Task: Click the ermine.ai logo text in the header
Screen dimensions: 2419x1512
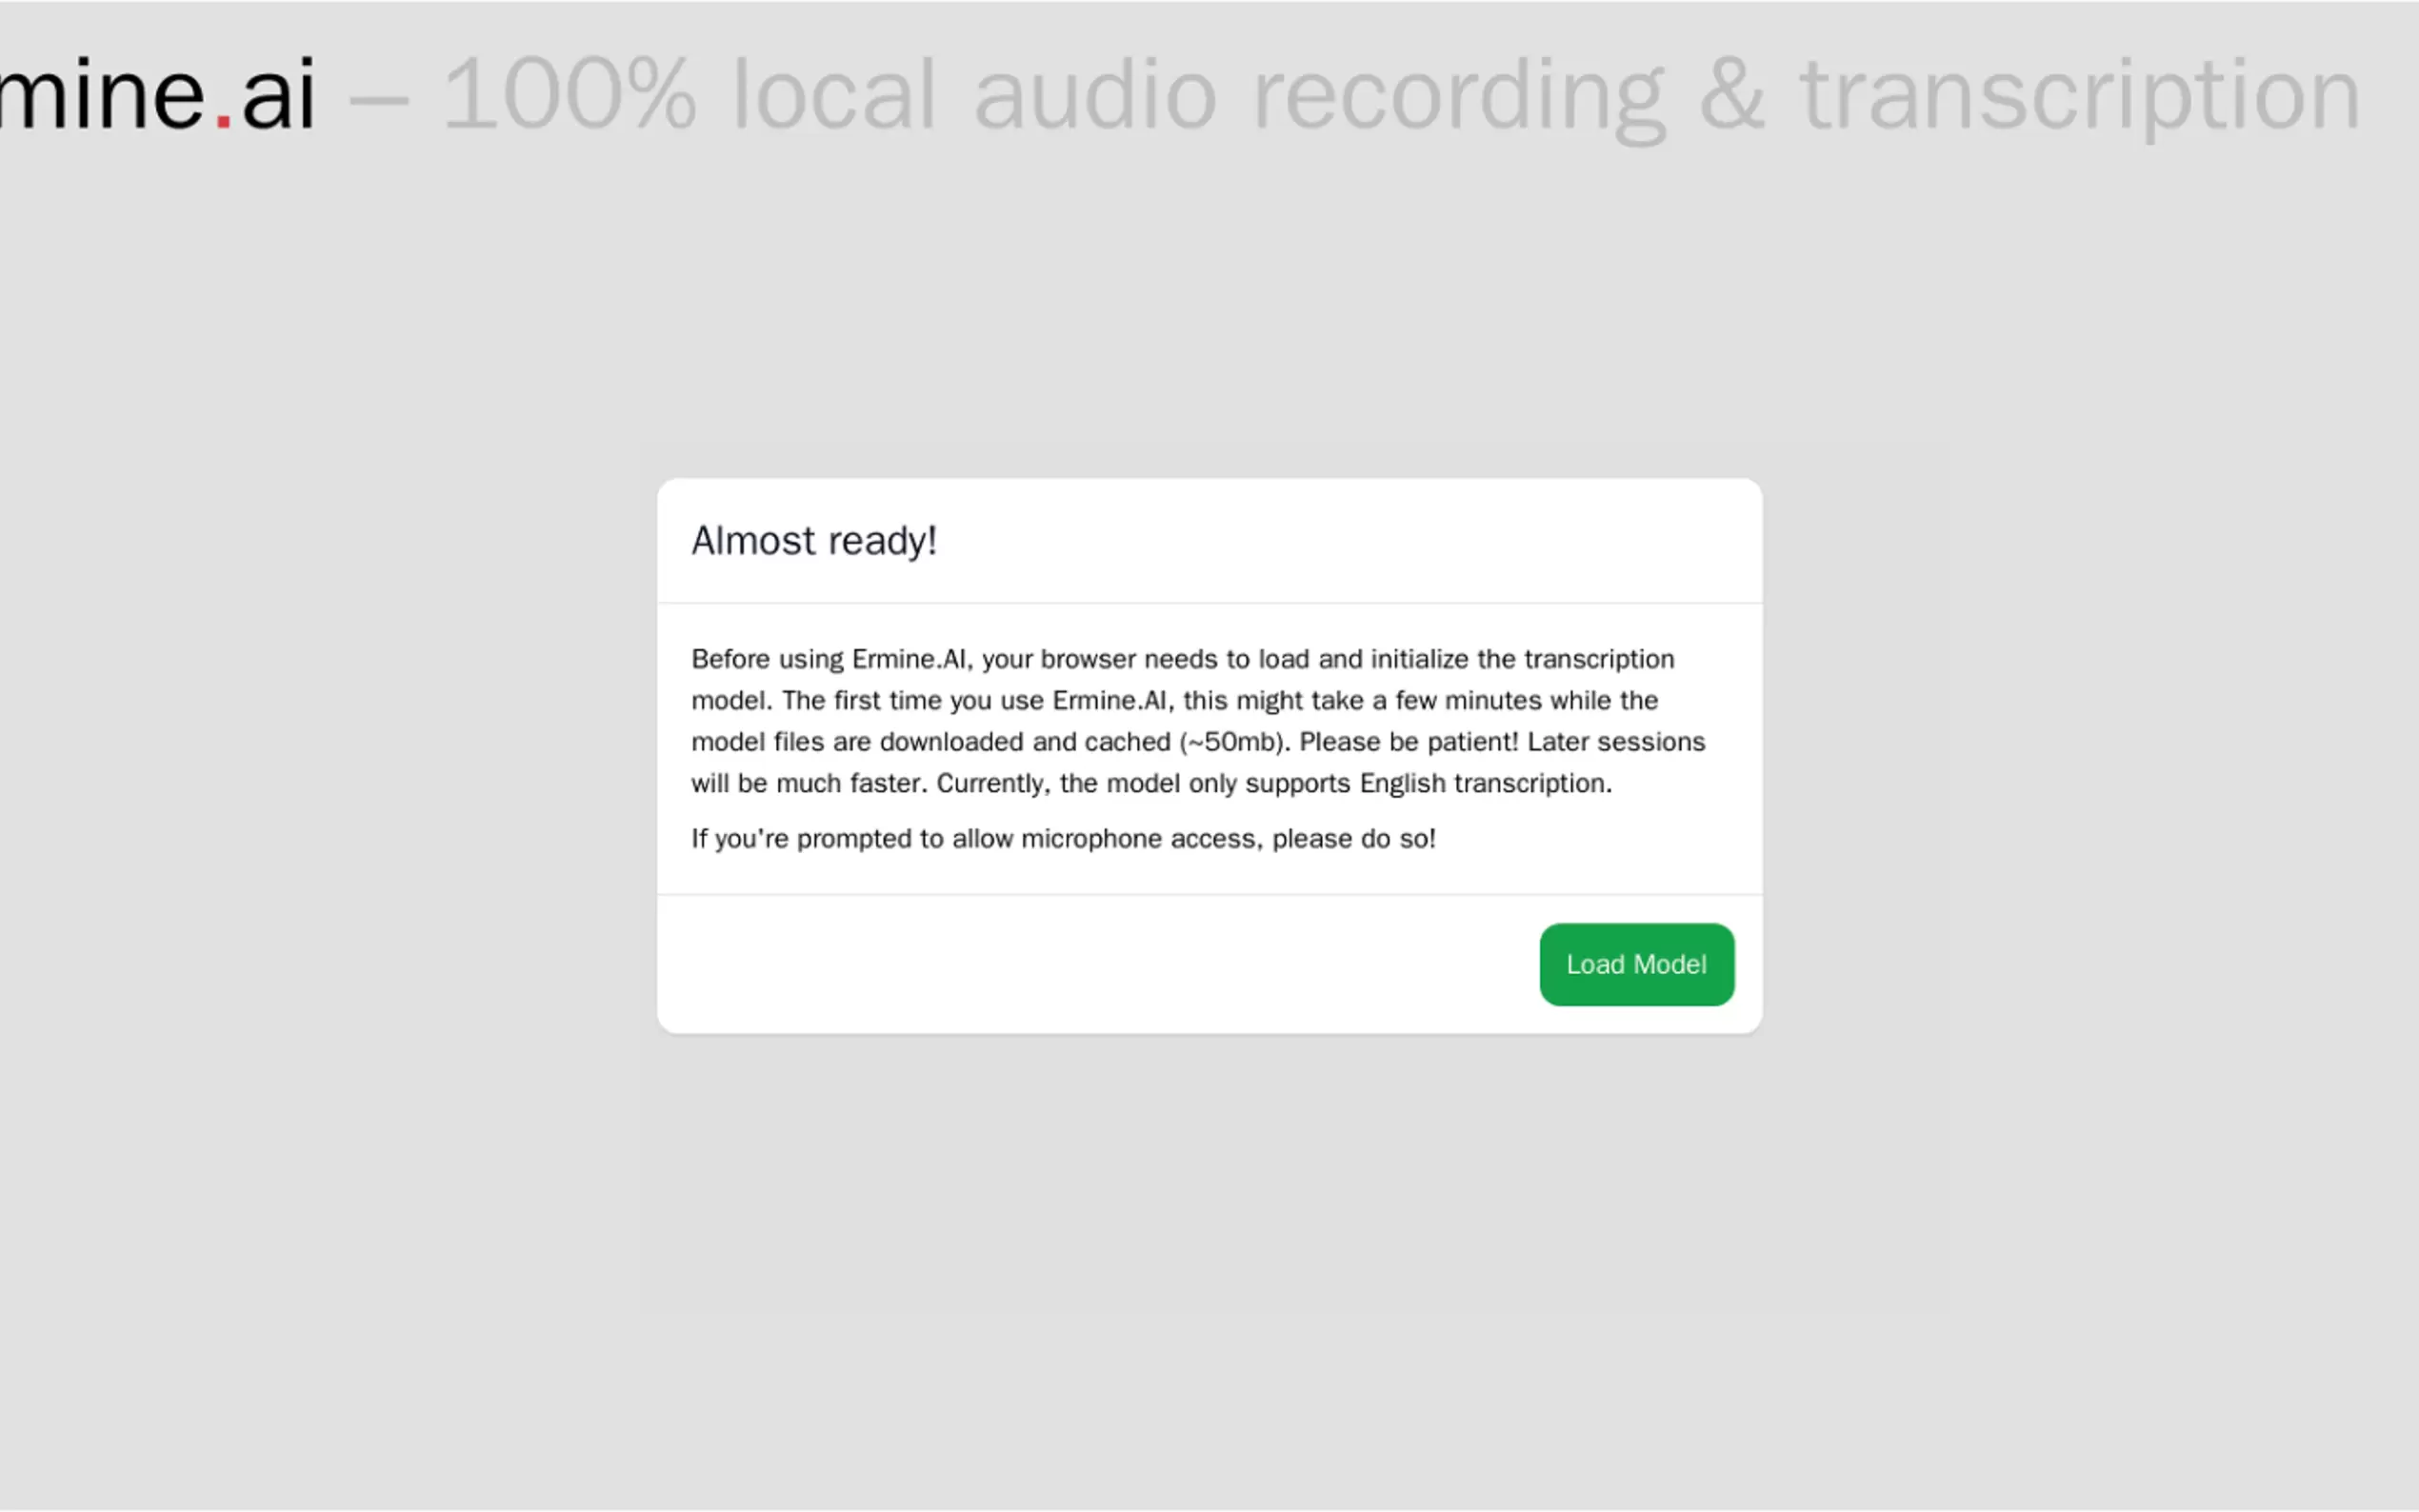Action: pos(150,95)
